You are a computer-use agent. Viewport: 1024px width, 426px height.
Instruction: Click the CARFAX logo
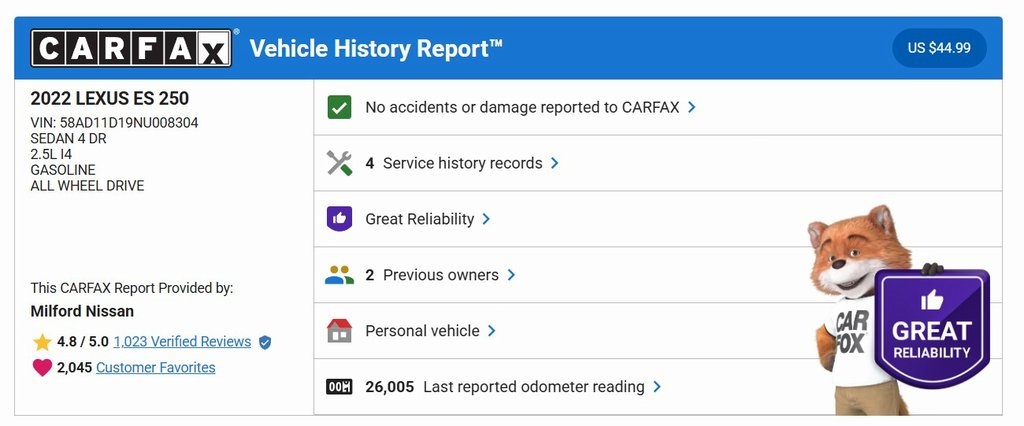point(131,48)
